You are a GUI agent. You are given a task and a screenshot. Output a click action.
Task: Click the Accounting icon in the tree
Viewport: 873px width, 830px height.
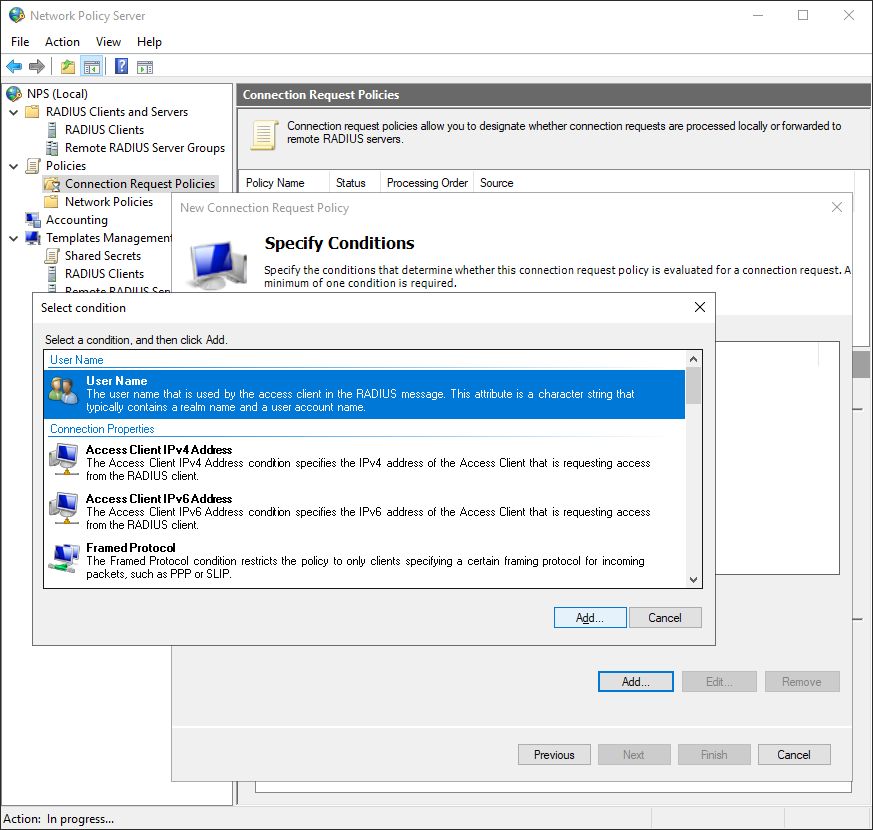point(33,220)
